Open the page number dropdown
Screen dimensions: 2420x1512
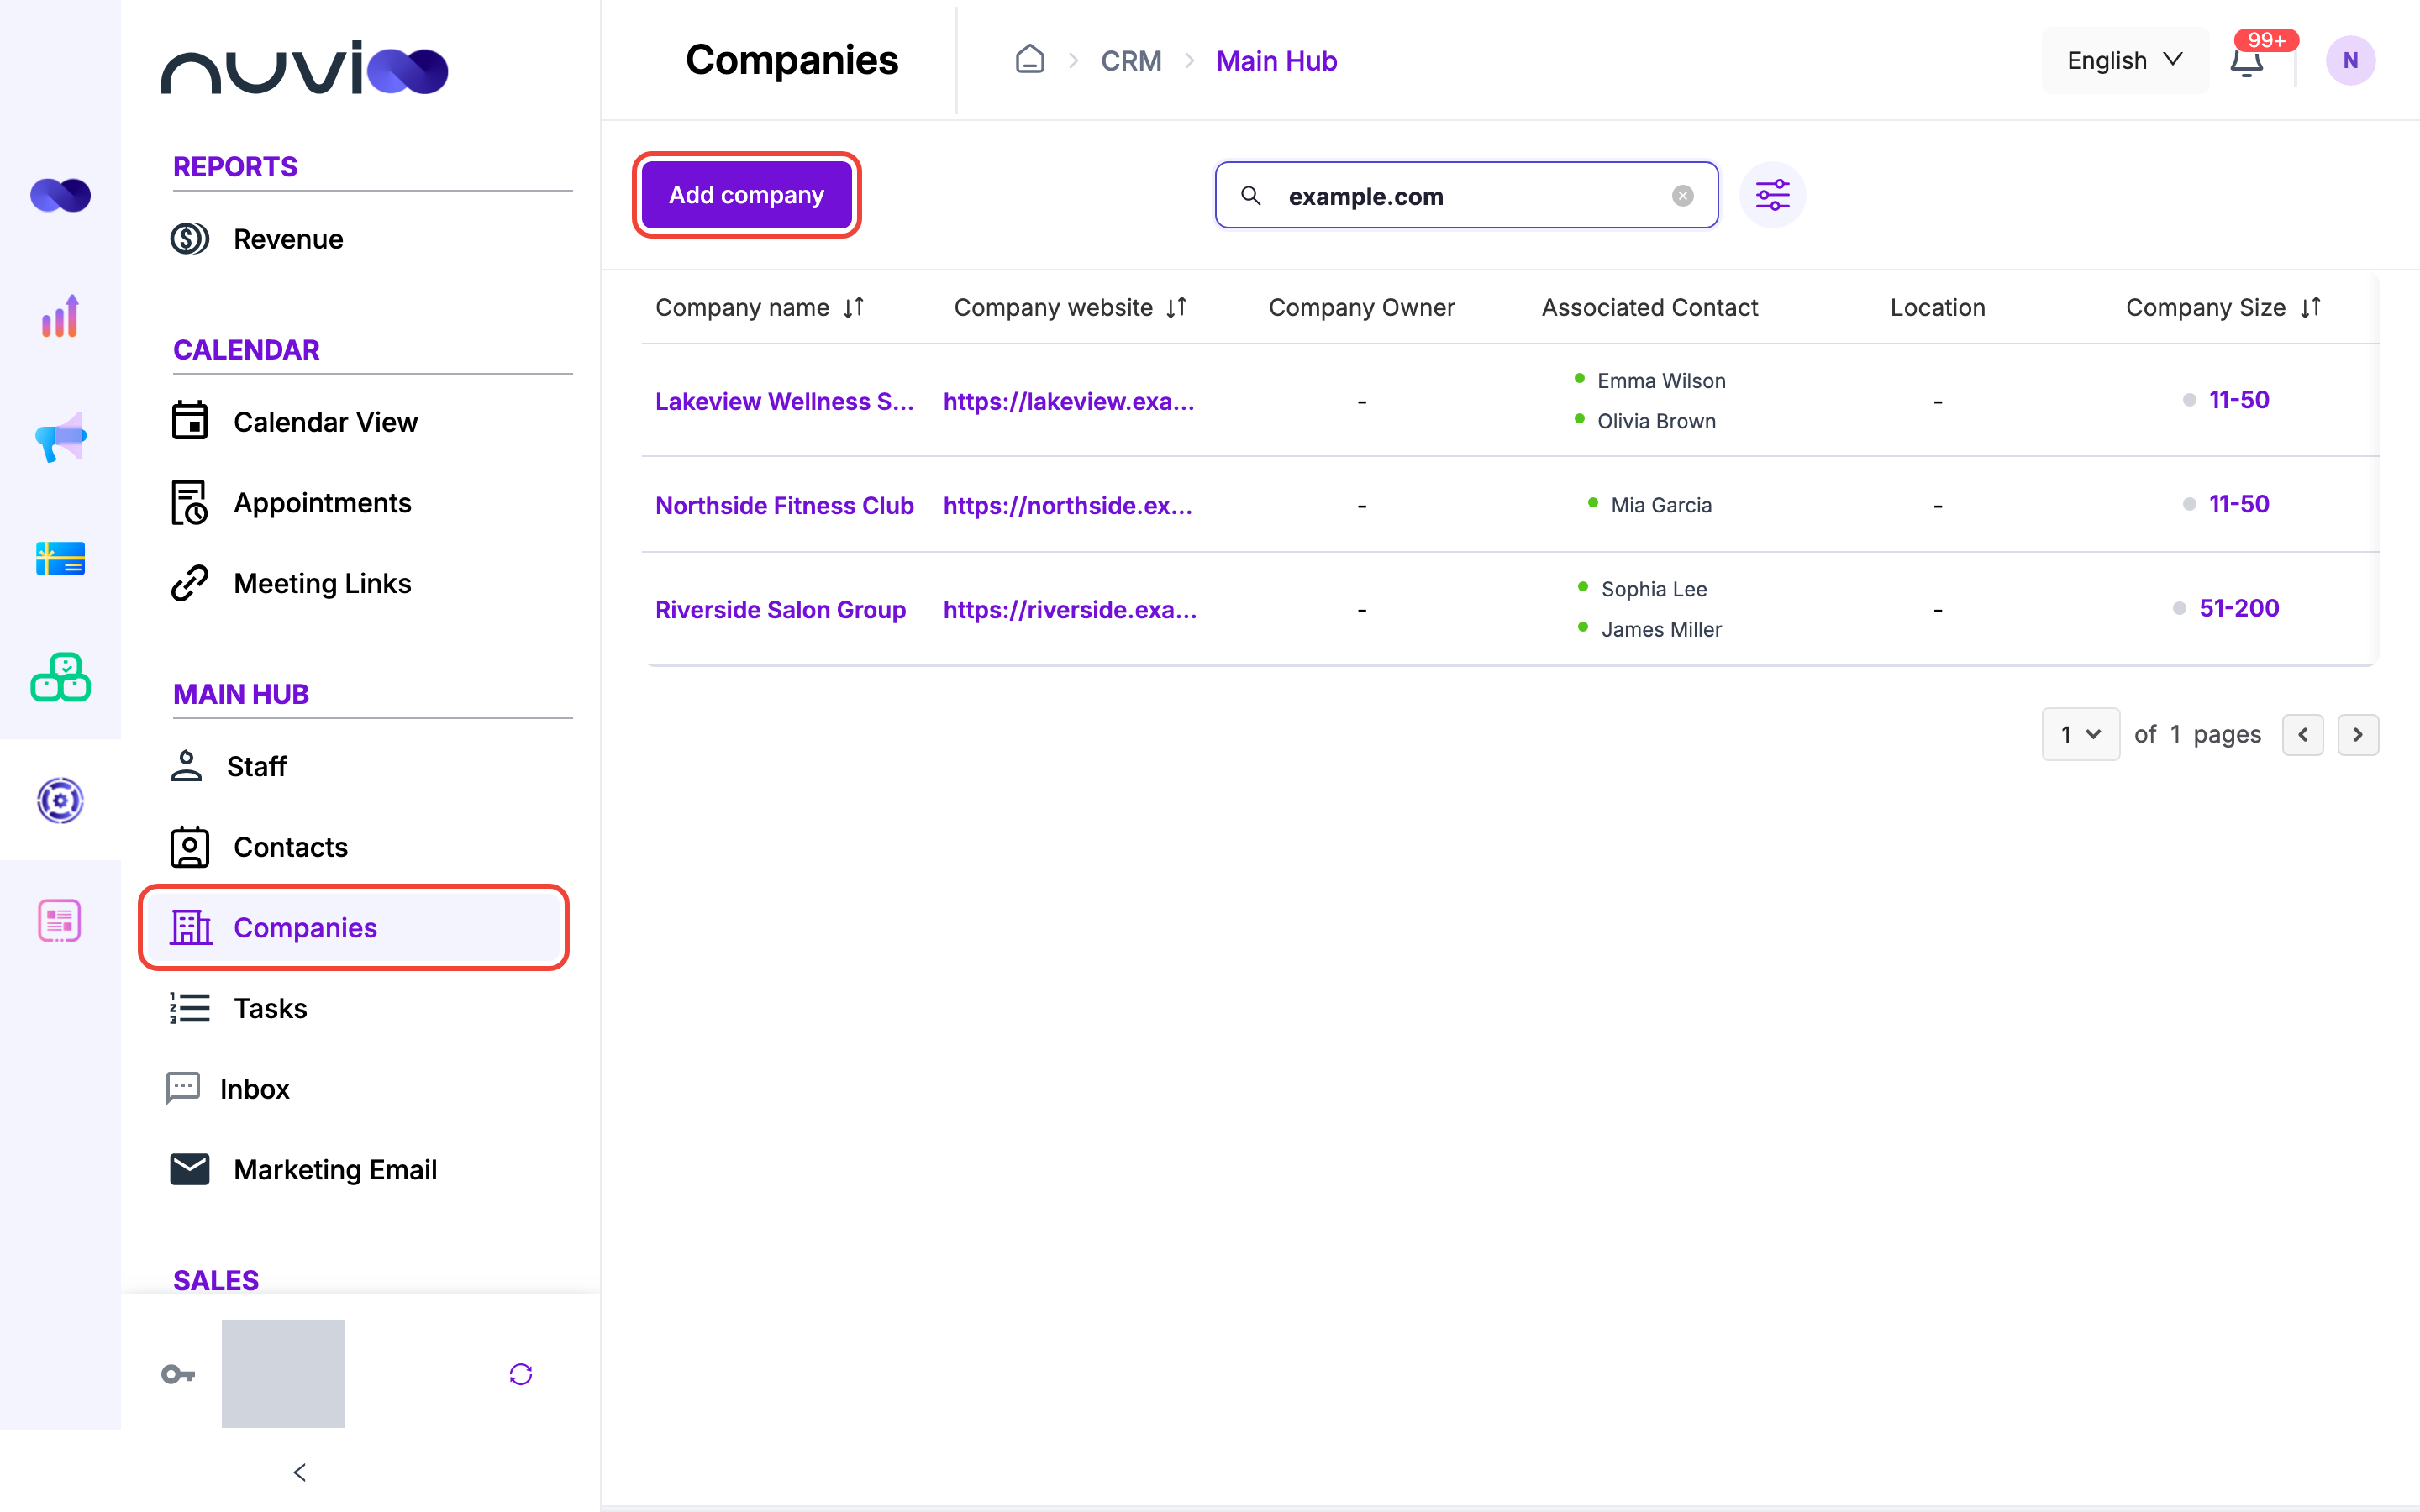2080,735
